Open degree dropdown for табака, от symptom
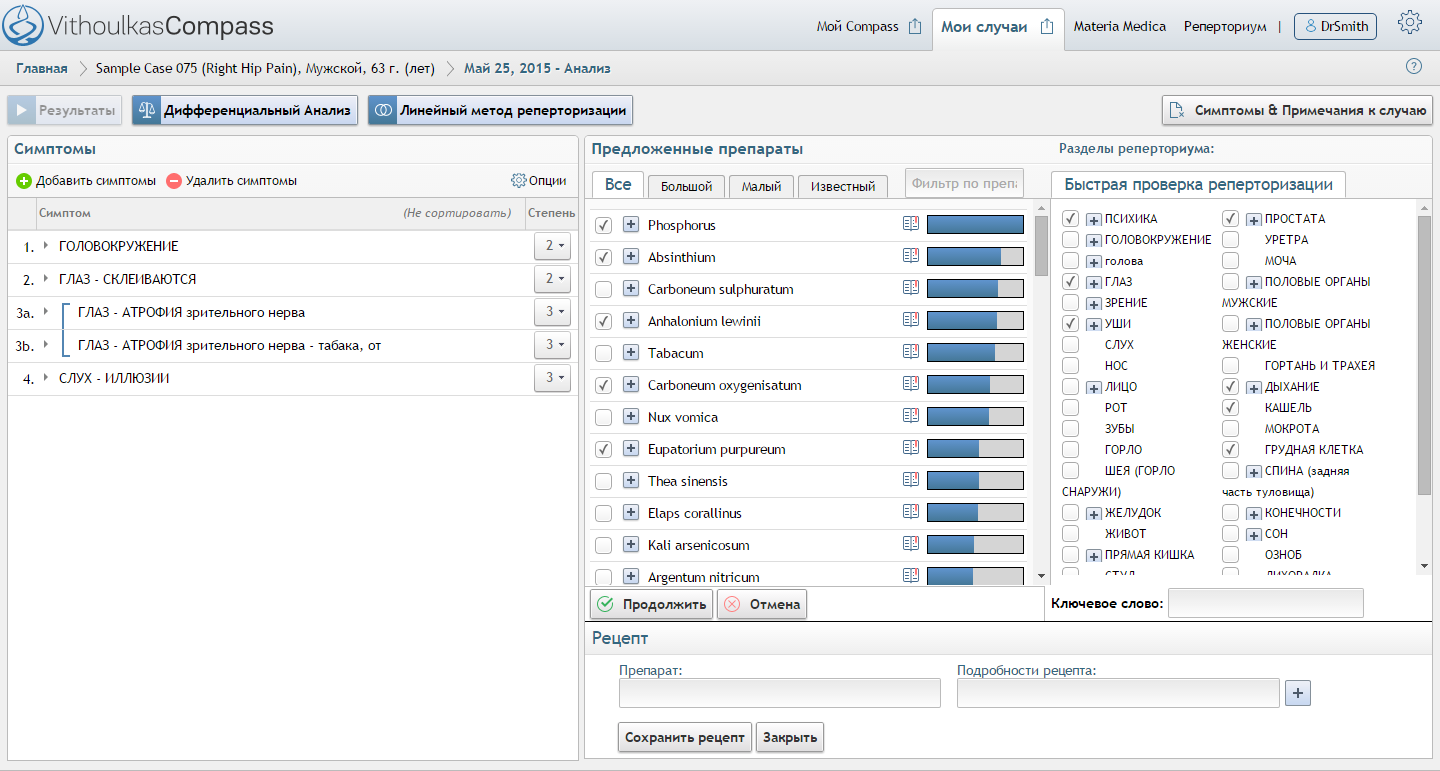 click(x=553, y=344)
